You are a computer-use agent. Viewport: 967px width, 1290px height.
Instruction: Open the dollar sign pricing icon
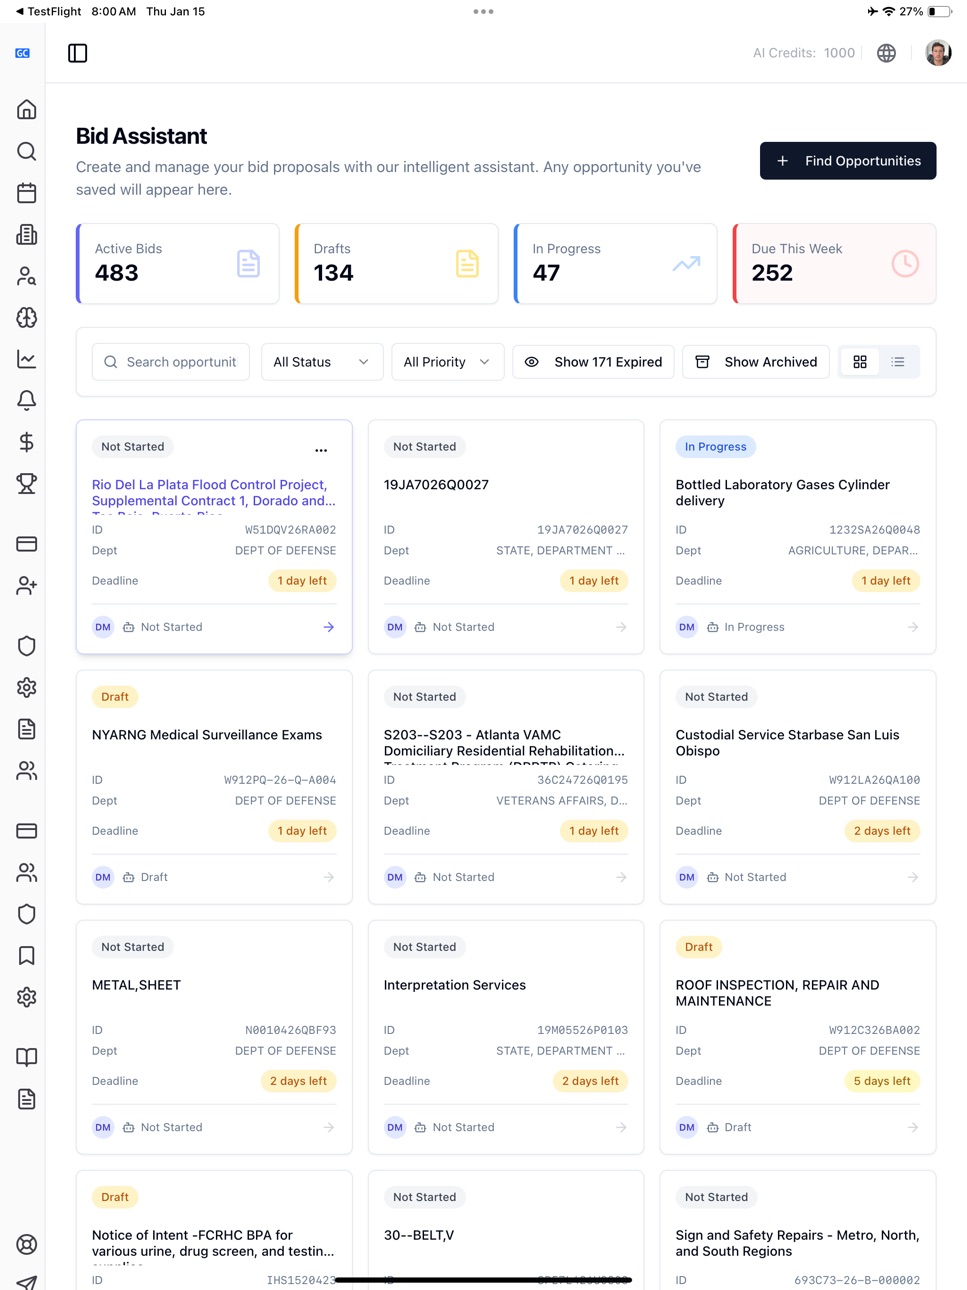[x=27, y=442]
